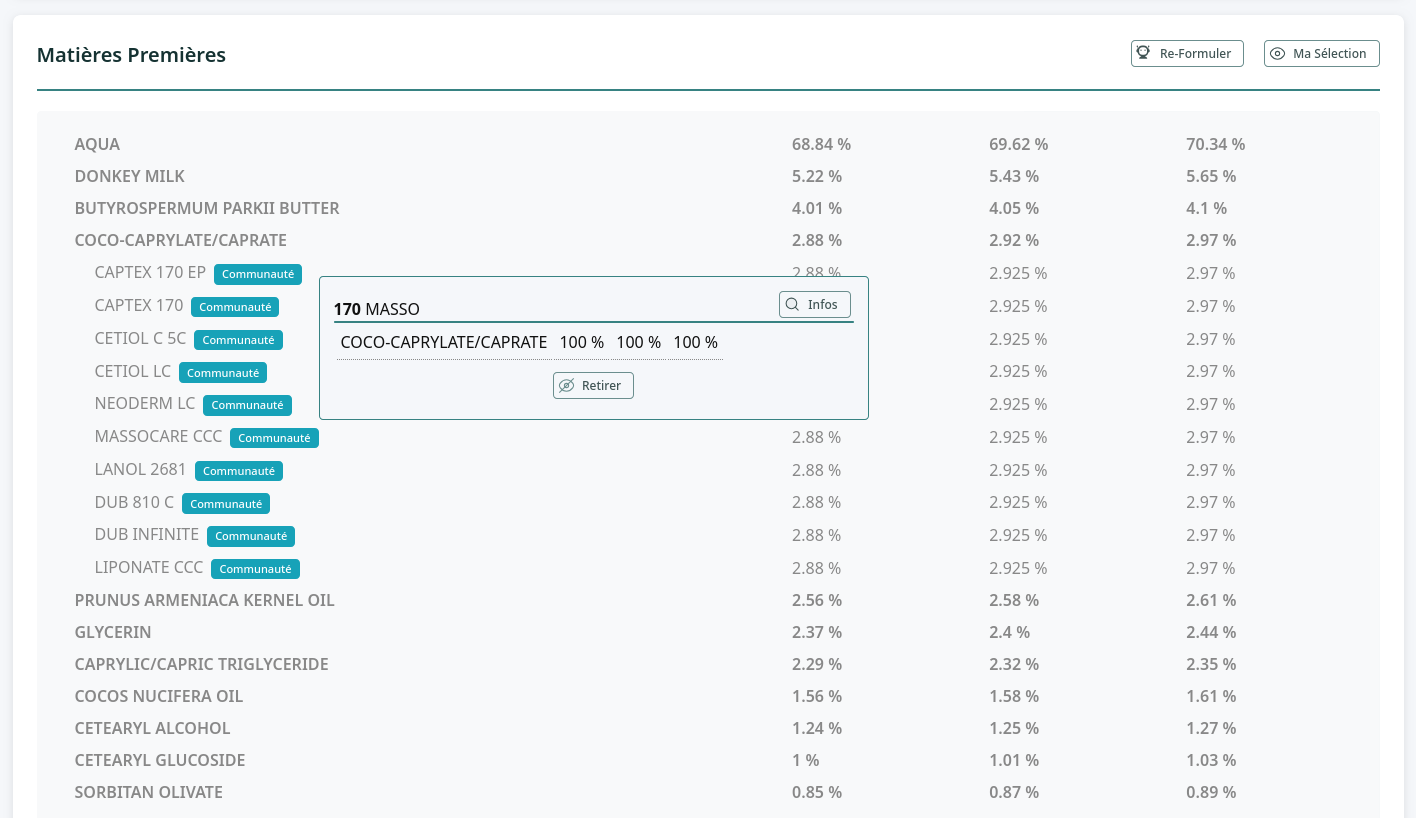
Task: Click COCOS NUCIFERA OIL's 1.58 % value
Action: [x=1014, y=696]
